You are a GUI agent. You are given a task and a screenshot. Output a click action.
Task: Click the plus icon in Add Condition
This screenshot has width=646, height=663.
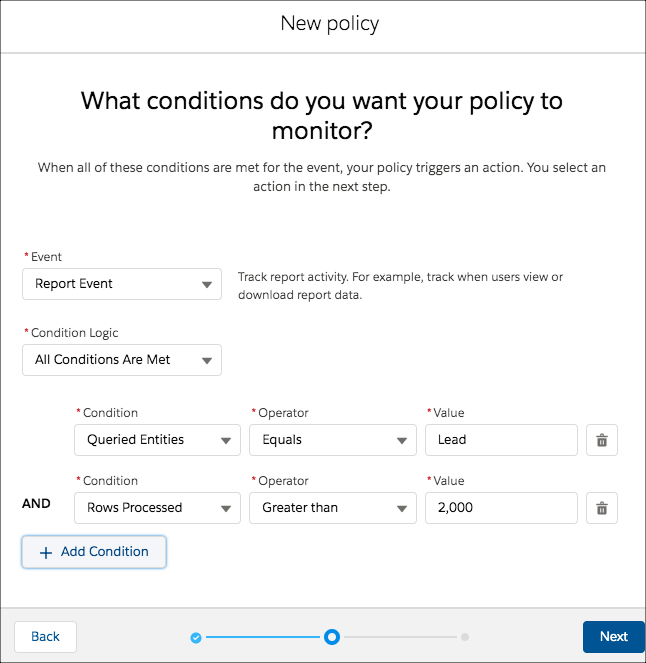pyautogui.click(x=46, y=553)
